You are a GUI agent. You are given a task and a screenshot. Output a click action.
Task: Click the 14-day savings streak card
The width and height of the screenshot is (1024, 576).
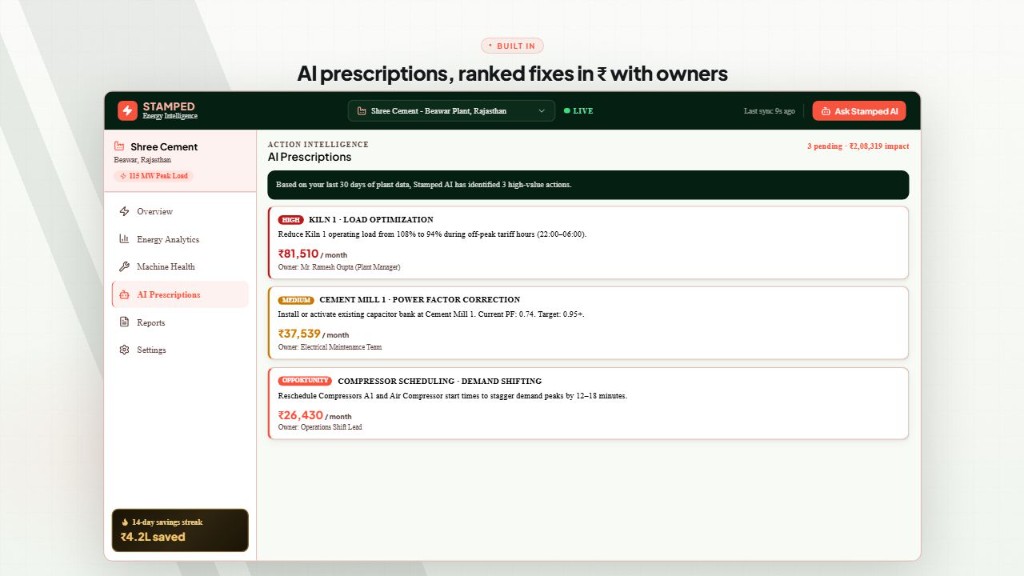click(x=180, y=530)
